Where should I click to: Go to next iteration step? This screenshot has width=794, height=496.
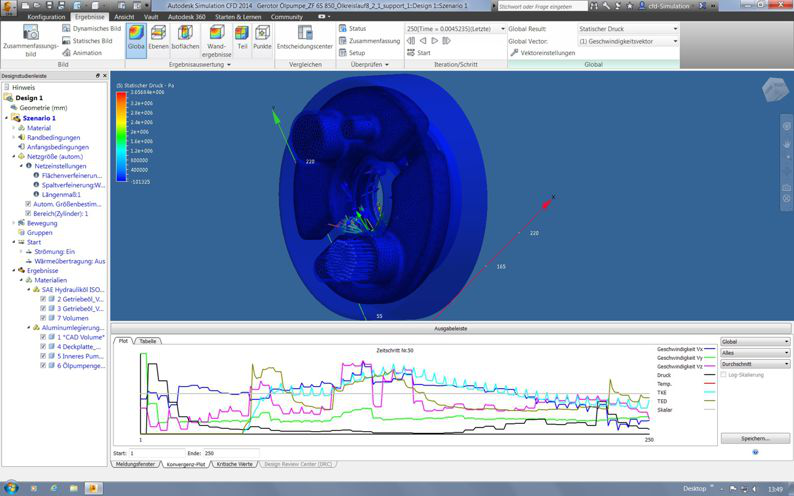[x=434, y=40]
